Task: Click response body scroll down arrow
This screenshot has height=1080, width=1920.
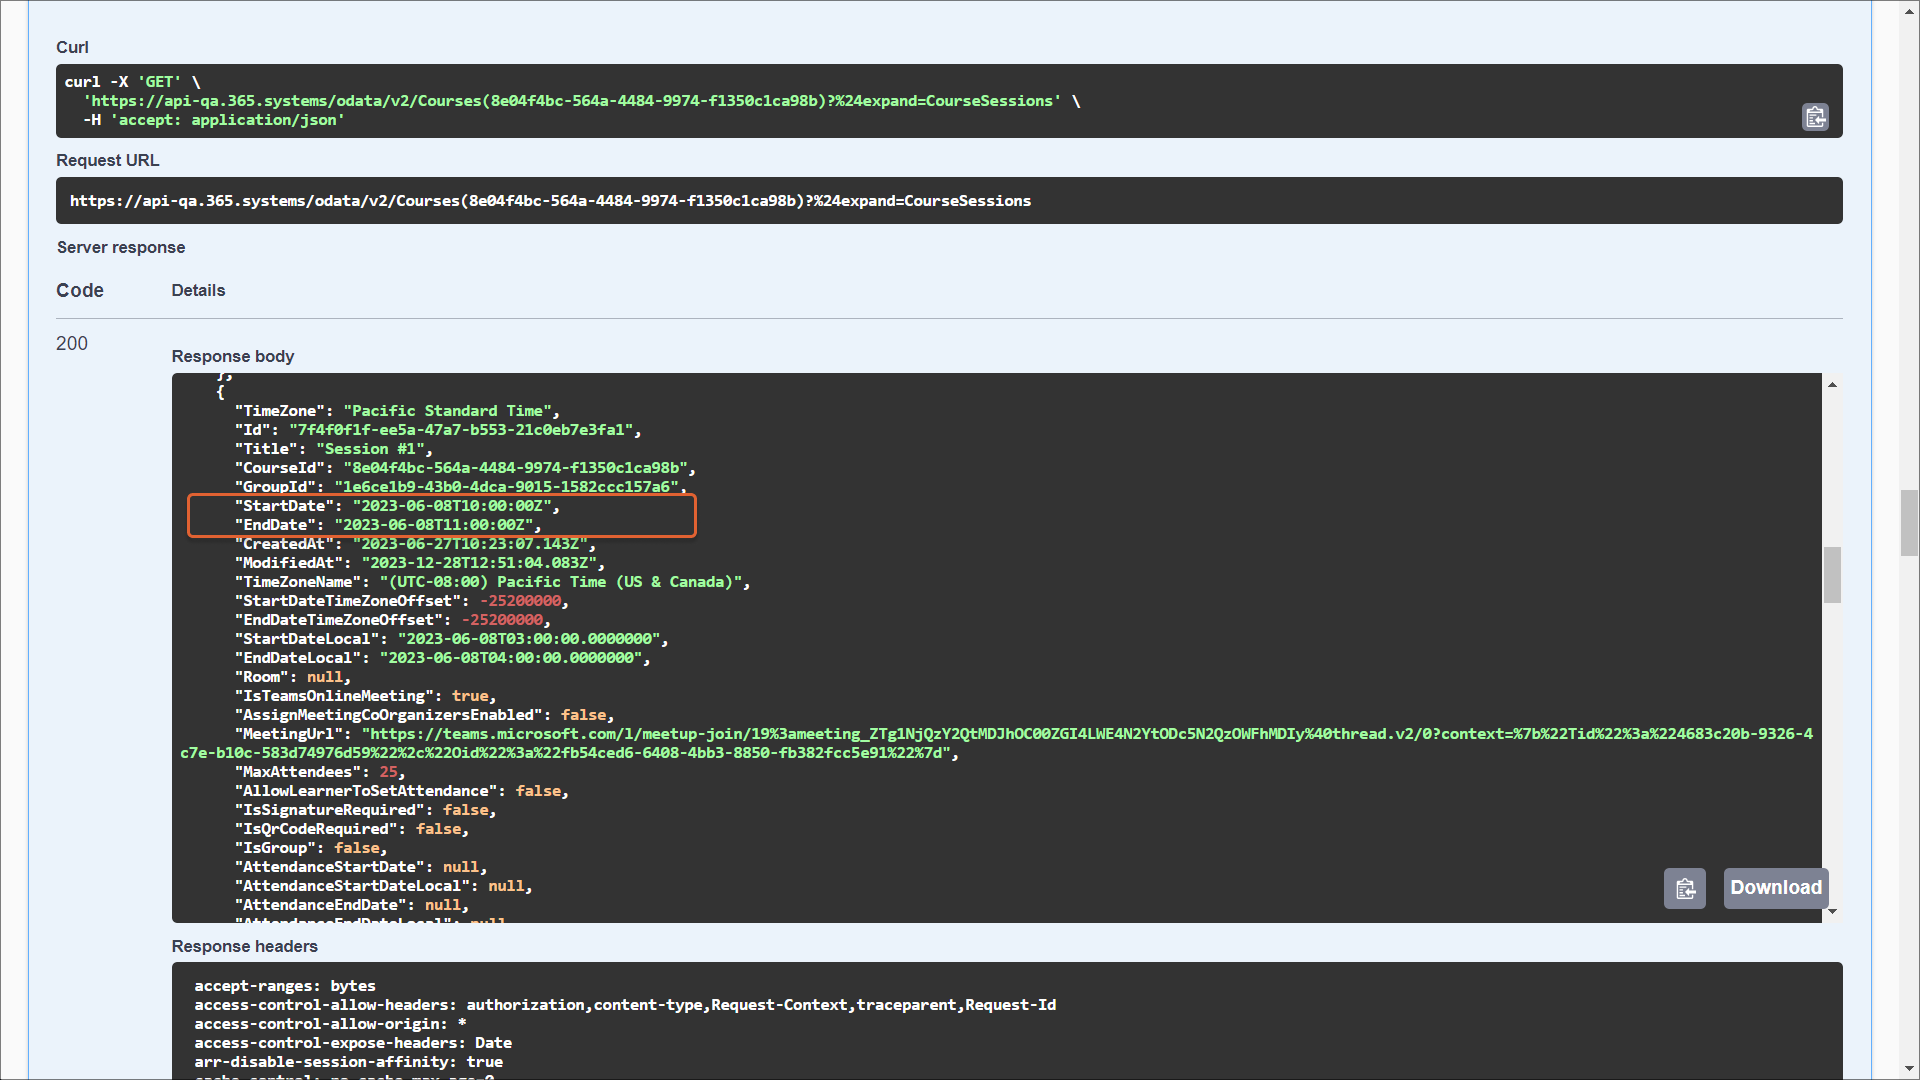Action: click(x=1832, y=911)
